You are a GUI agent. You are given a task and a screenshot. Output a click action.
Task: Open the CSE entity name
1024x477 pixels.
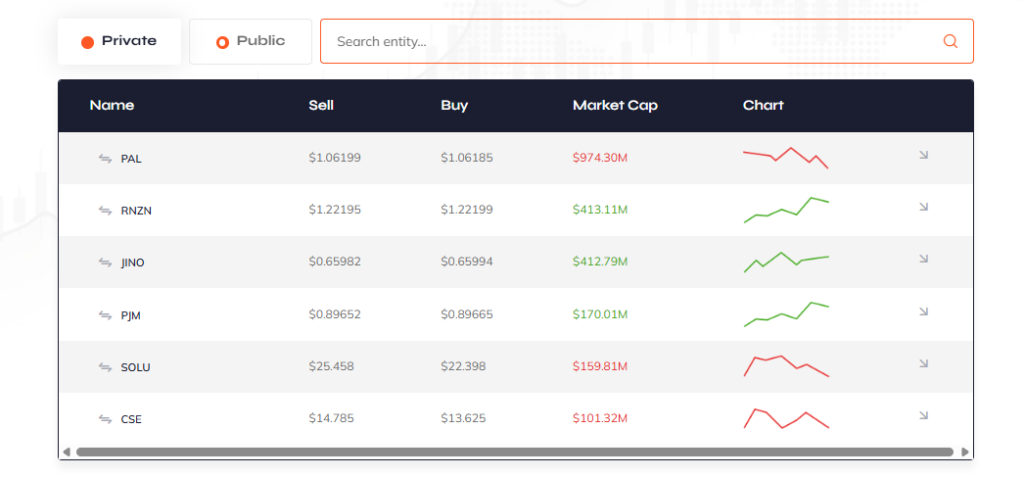(x=131, y=419)
